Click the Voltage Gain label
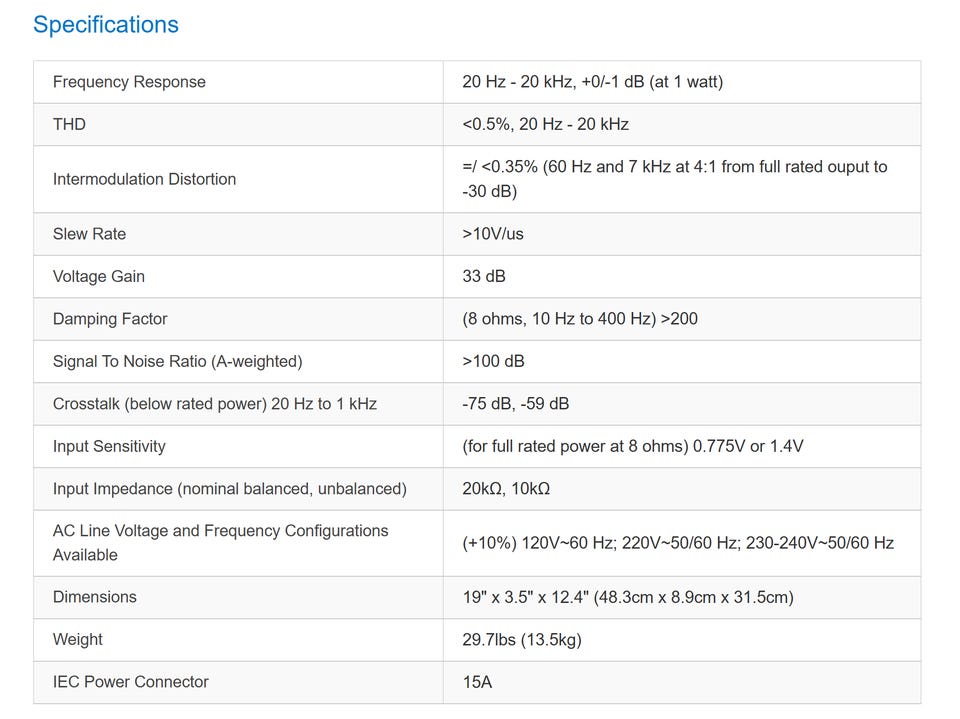This screenshot has height=719, width=960. 99,276
